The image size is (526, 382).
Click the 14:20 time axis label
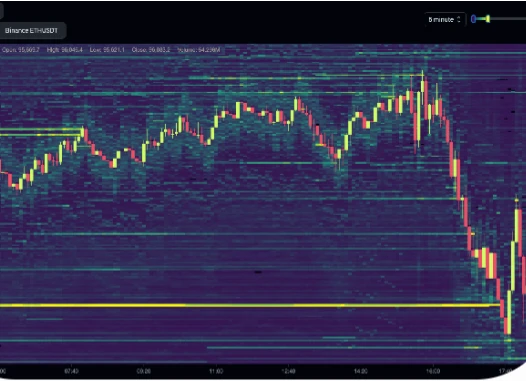pyautogui.click(x=361, y=371)
